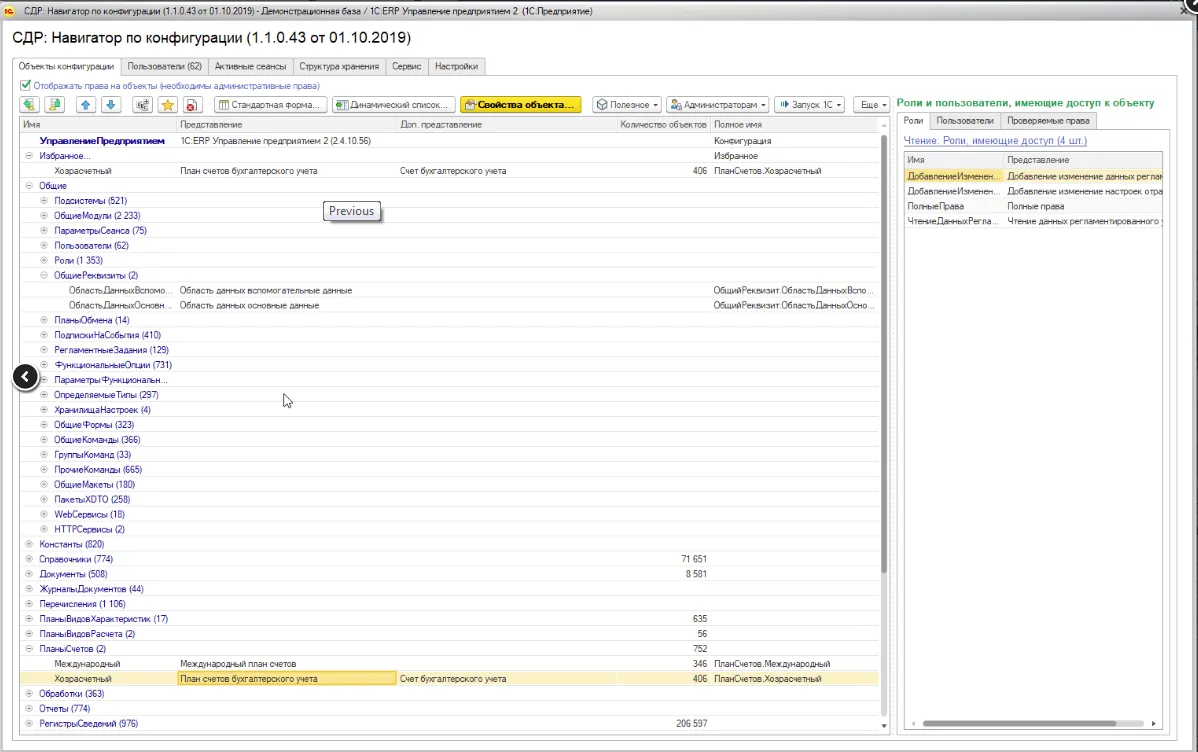Click the blue down arrow toolbar icon

click(110, 105)
